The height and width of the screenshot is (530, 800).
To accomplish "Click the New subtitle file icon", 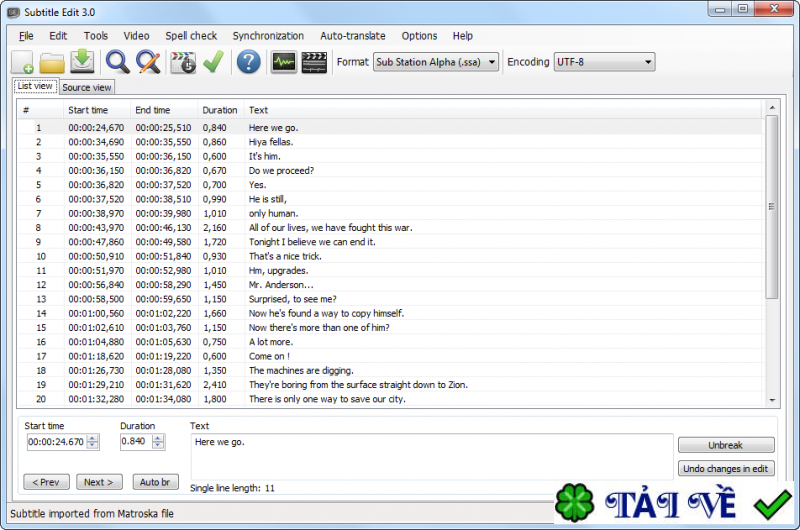I will 22,62.
